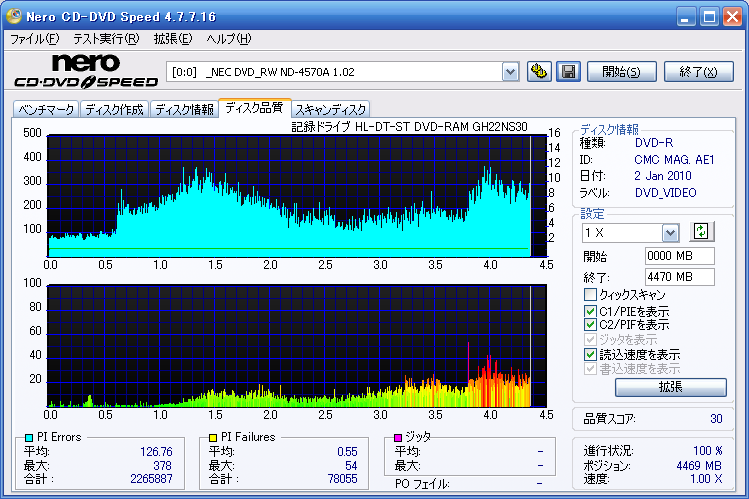
Task: Click the PI Failures lower graph
Action: (297, 346)
